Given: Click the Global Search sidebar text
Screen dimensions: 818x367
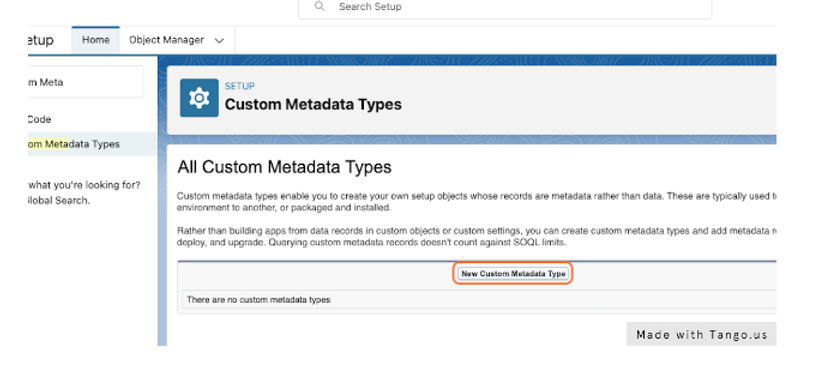Looking at the screenshot, I should tap(59, 200).
